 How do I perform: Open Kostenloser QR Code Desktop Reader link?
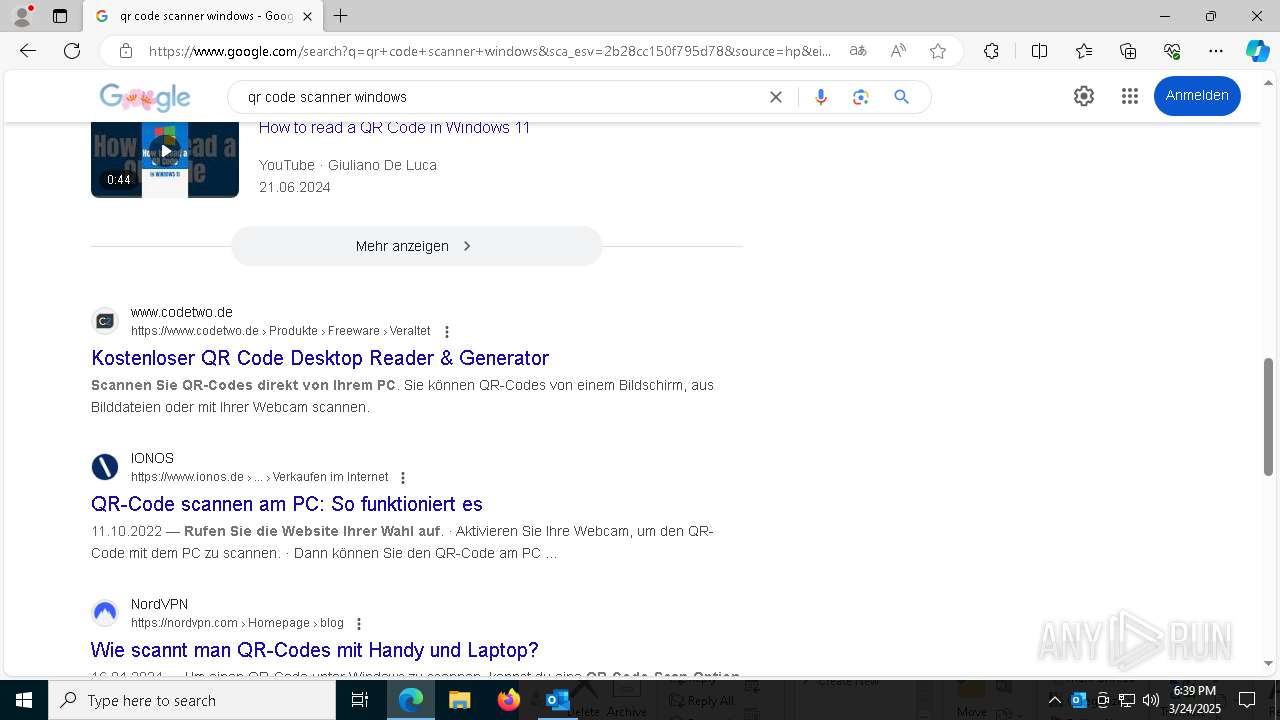[x=320, y=358]
